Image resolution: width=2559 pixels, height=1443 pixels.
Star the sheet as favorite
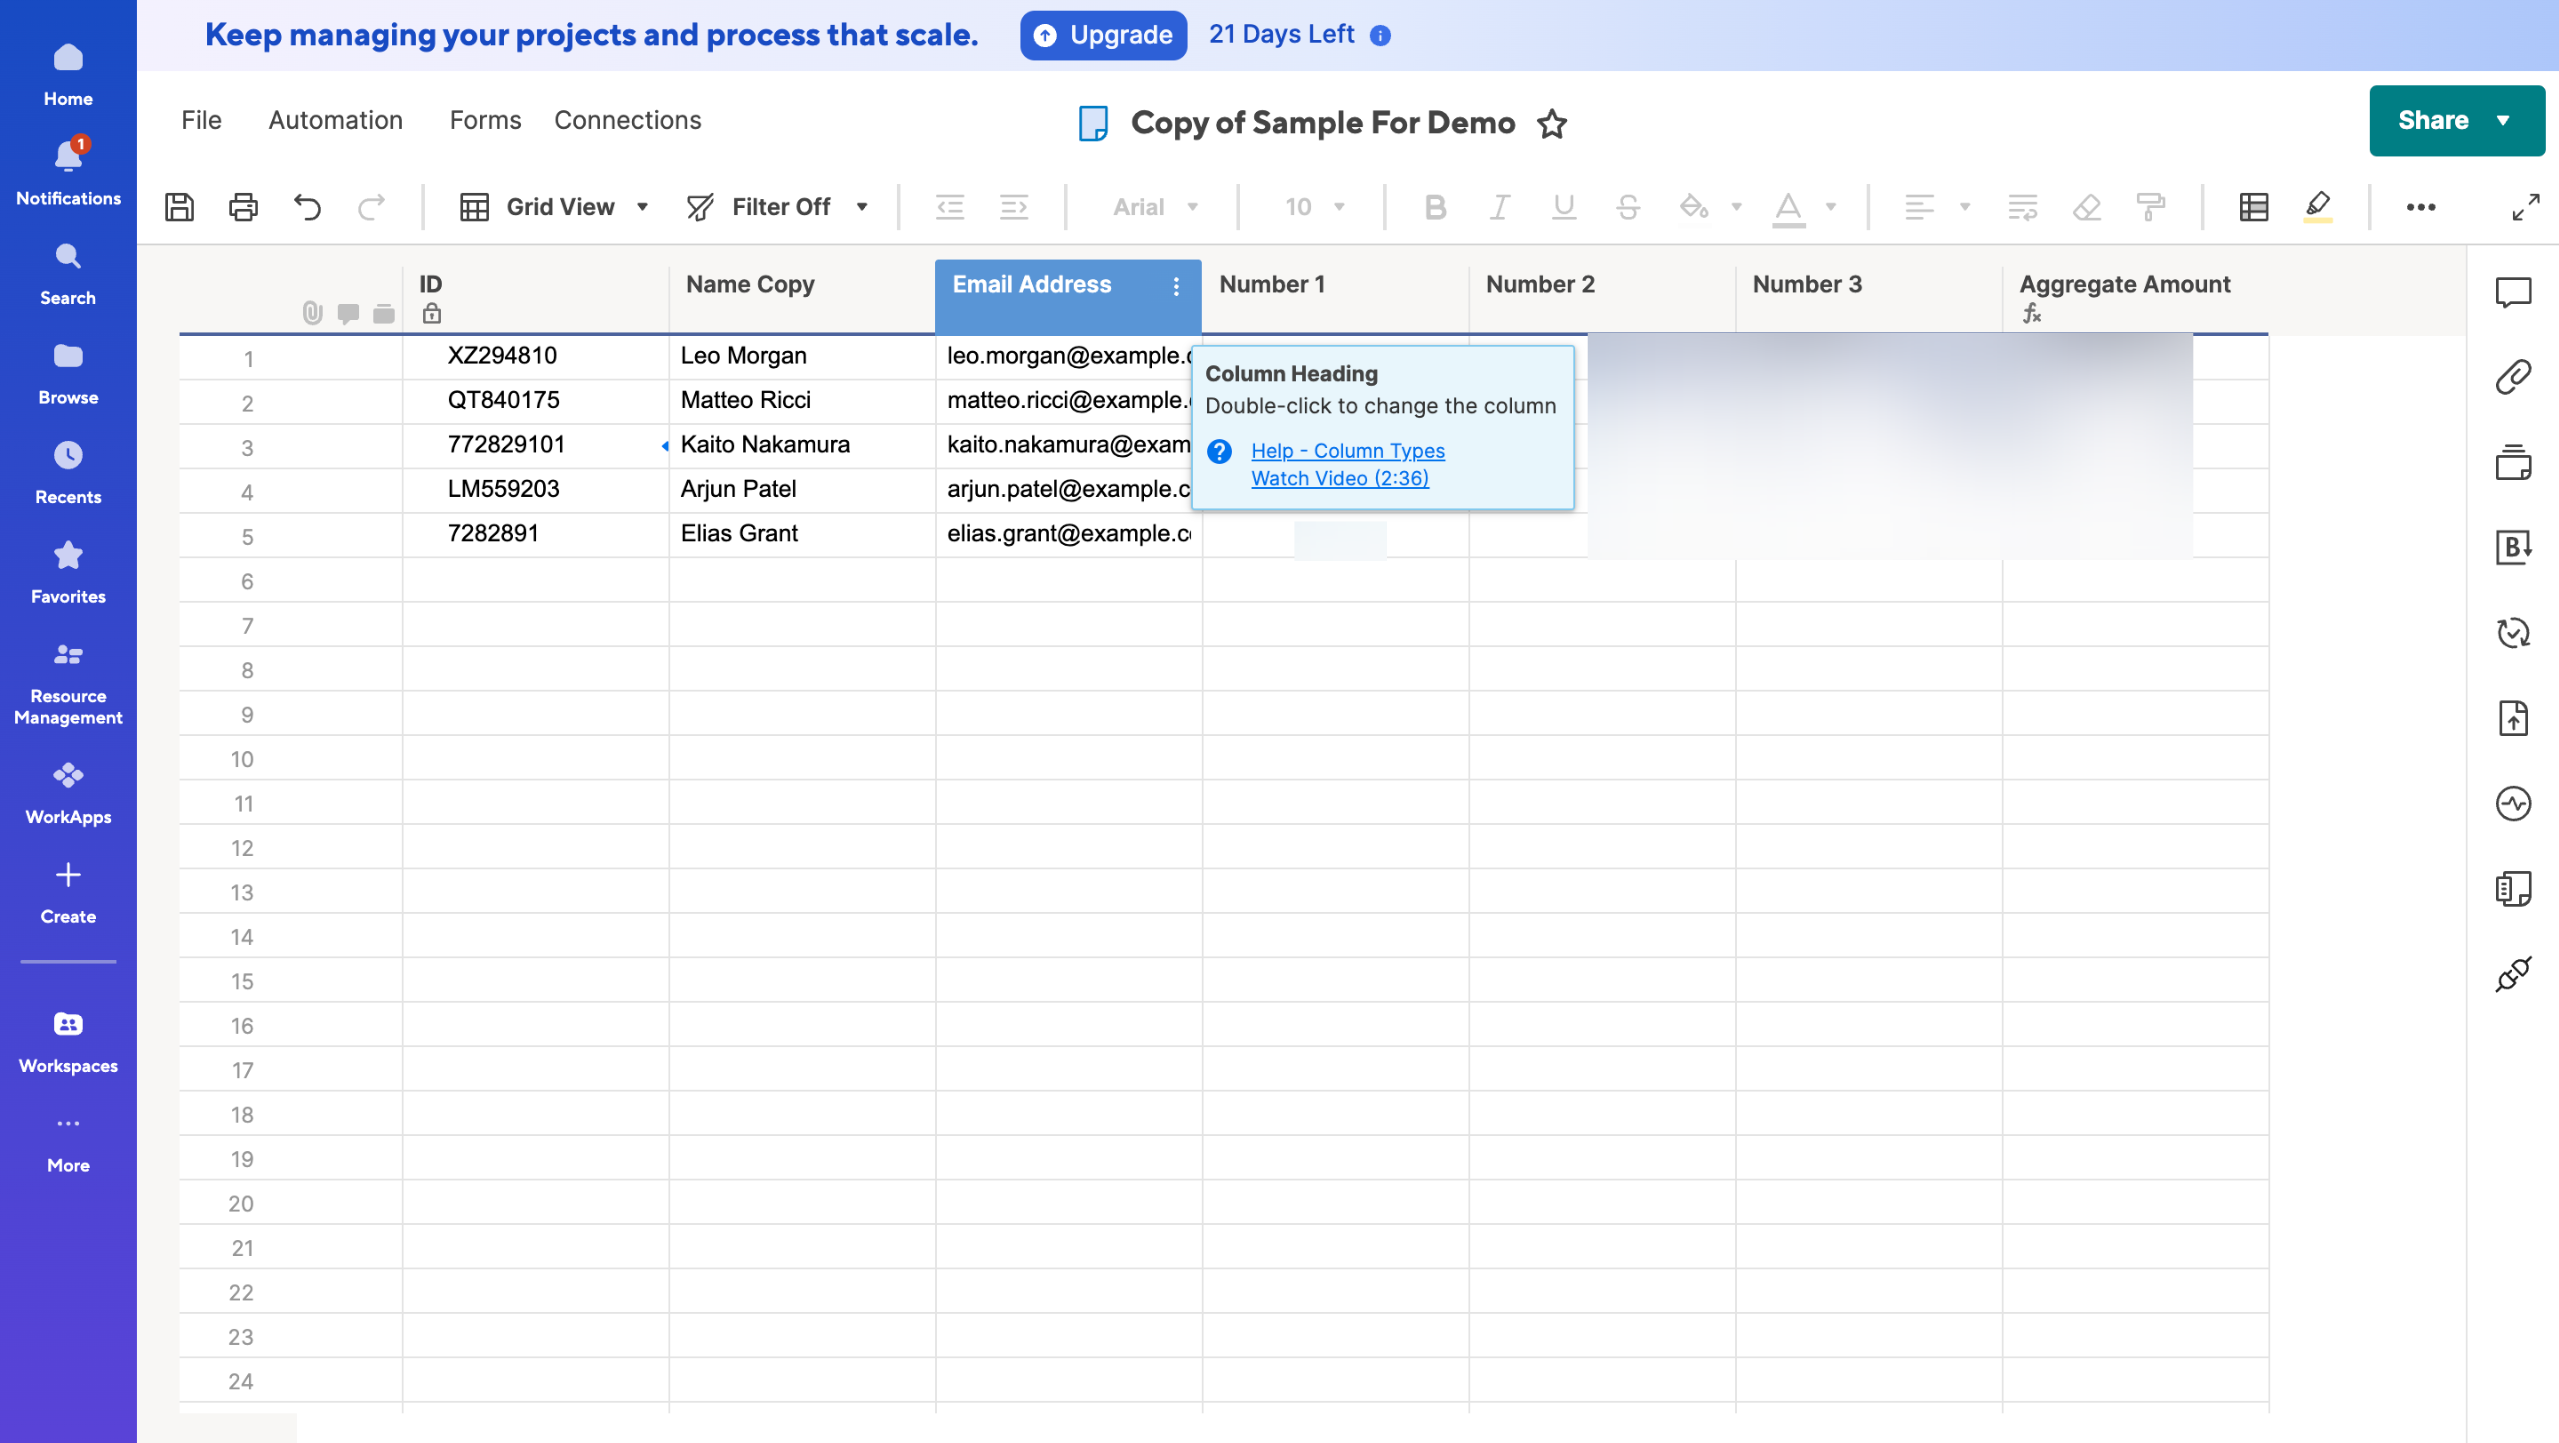click(1551, 123)
